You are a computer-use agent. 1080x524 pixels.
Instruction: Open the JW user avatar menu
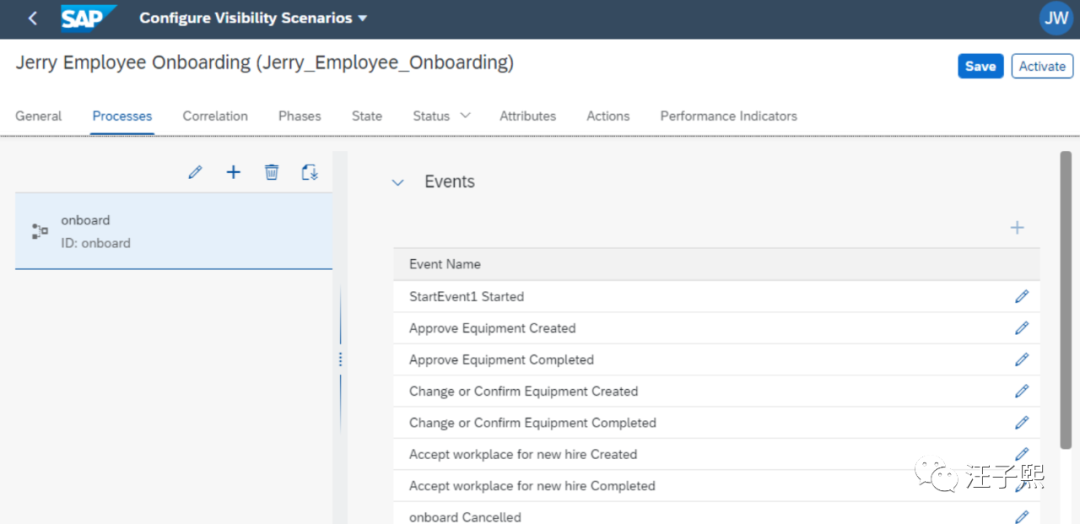click(x=1056, y=18)
